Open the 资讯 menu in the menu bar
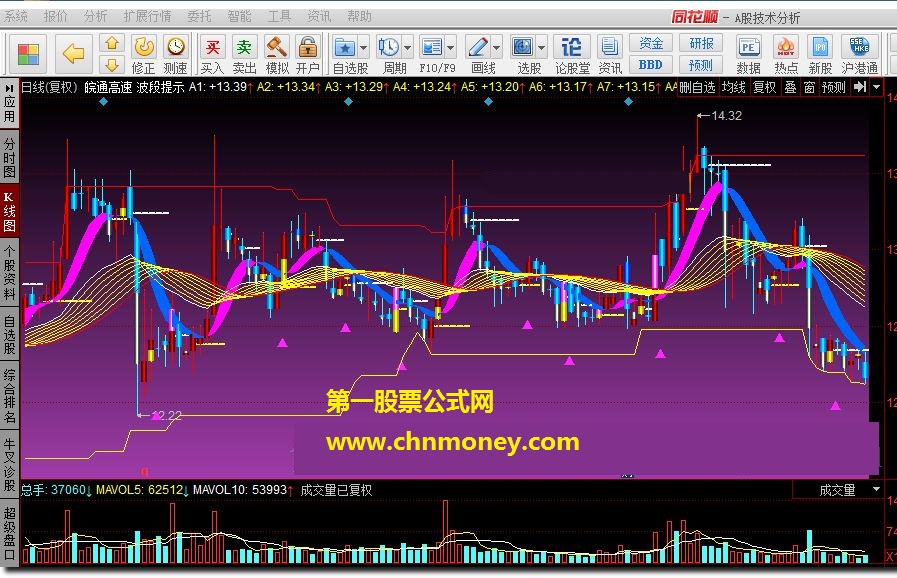Screen dimensions: 897x578 [x=319, y=17]
